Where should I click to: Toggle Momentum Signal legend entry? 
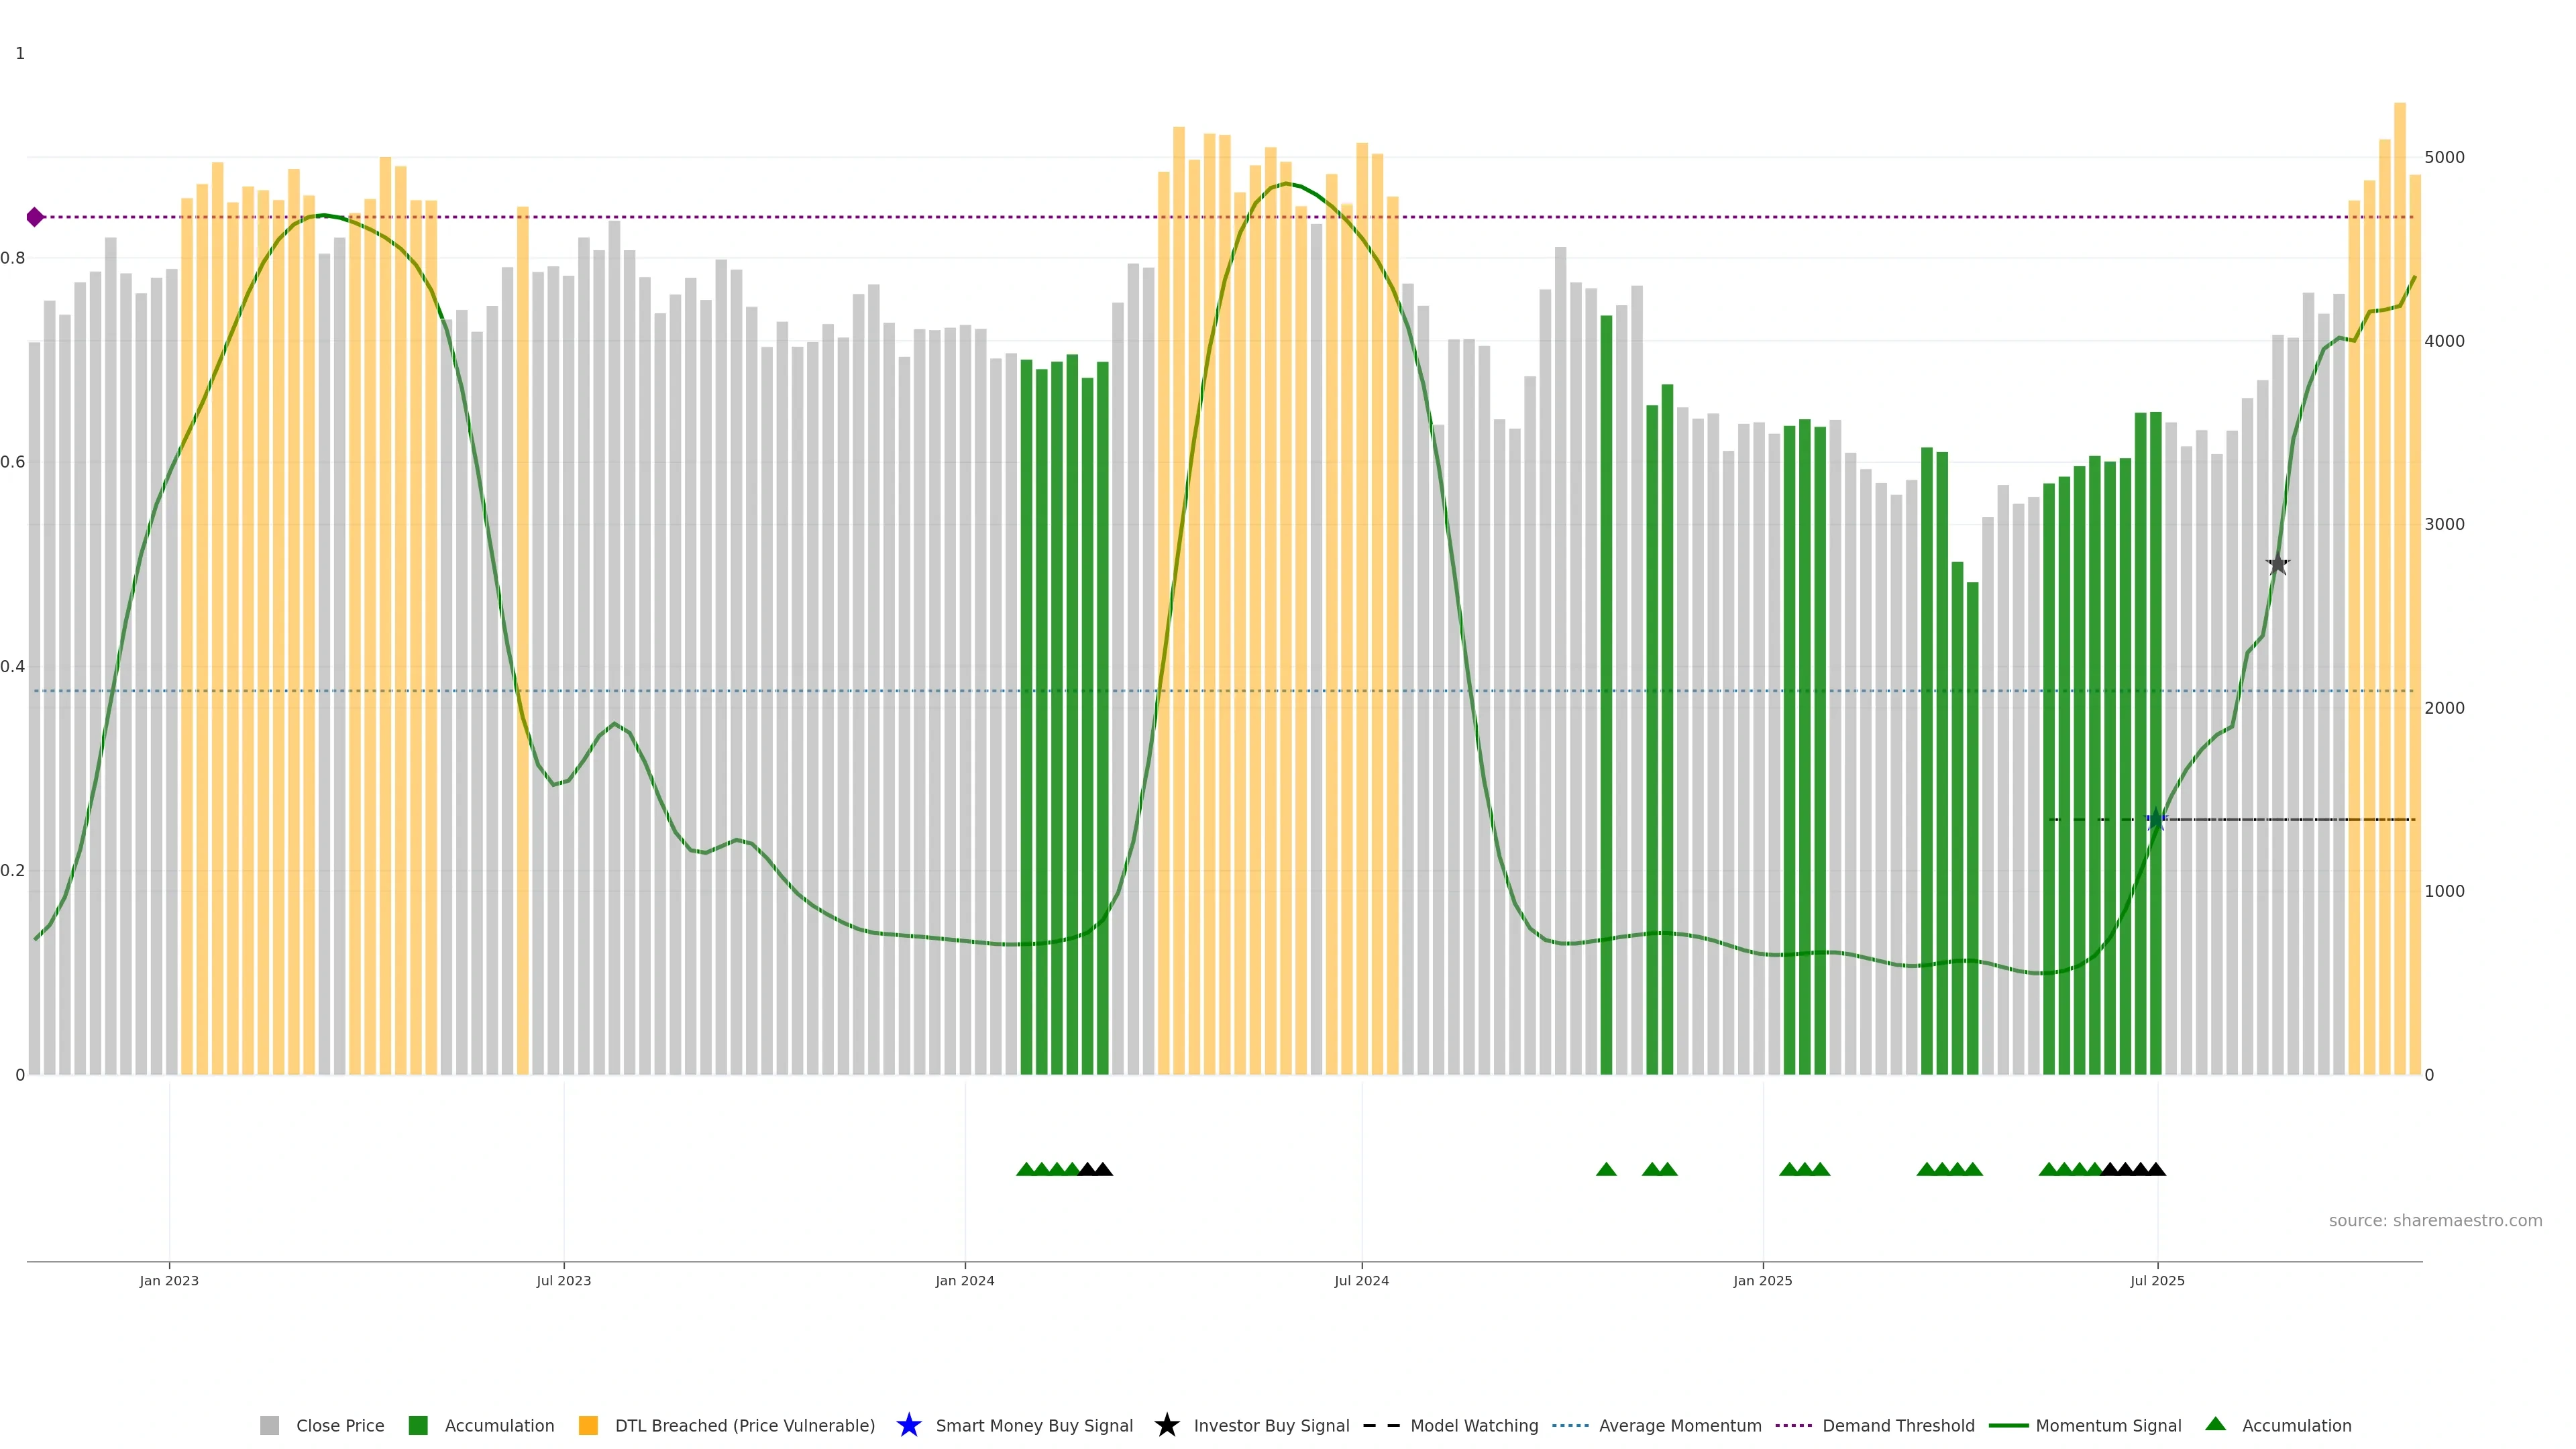point(2108,1425)
